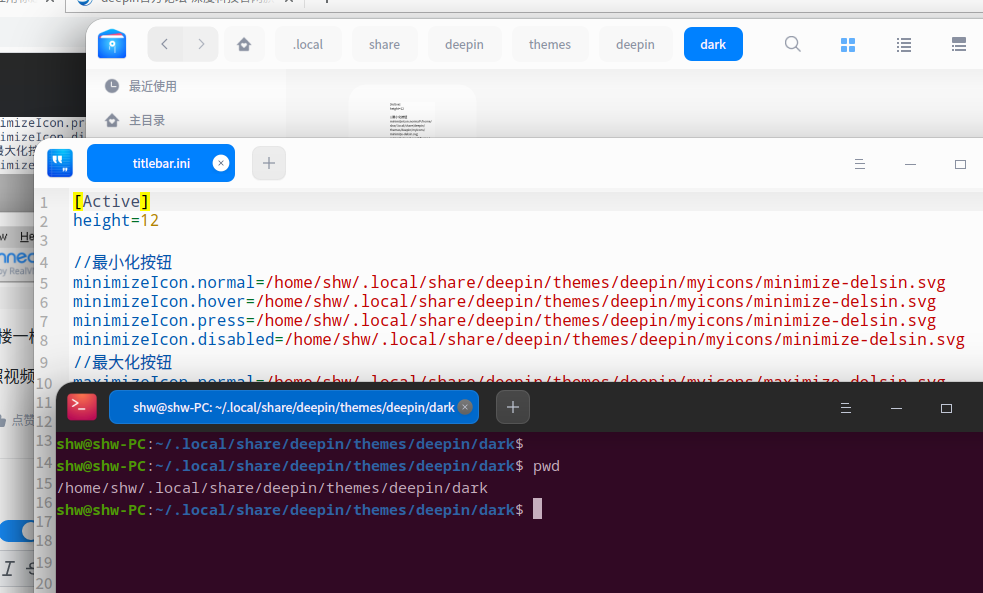The height and width of the screenshot is (593, 983).
Task: Select the share breadcrumb
Action: click(x=384, y=44)
